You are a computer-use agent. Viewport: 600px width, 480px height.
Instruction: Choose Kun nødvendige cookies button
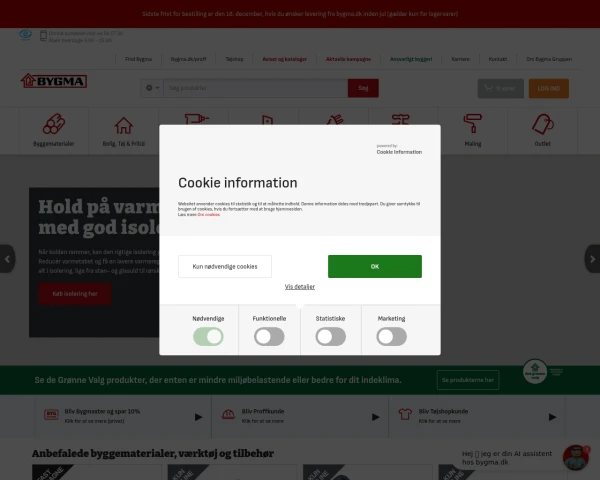point(225,266)
